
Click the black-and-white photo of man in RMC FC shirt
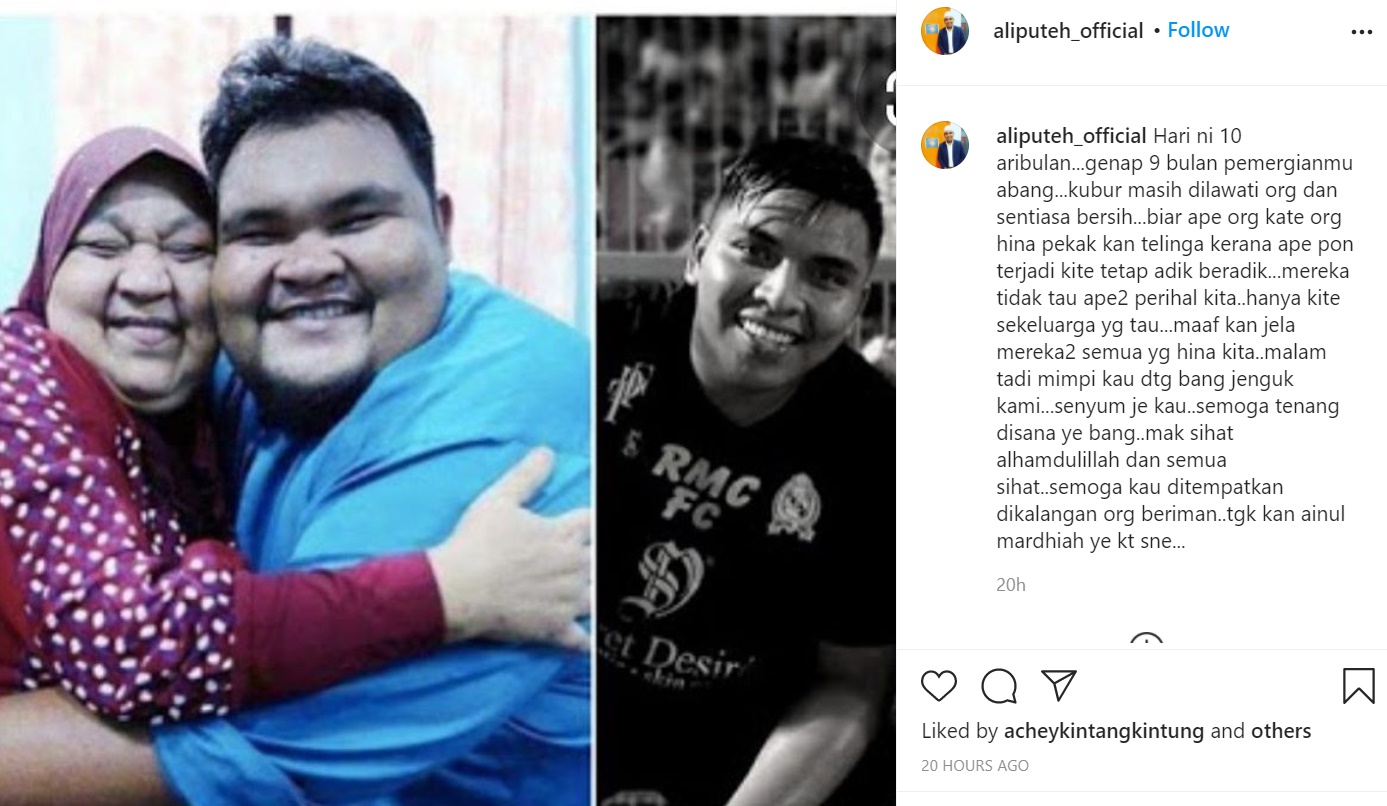[745, 411]
